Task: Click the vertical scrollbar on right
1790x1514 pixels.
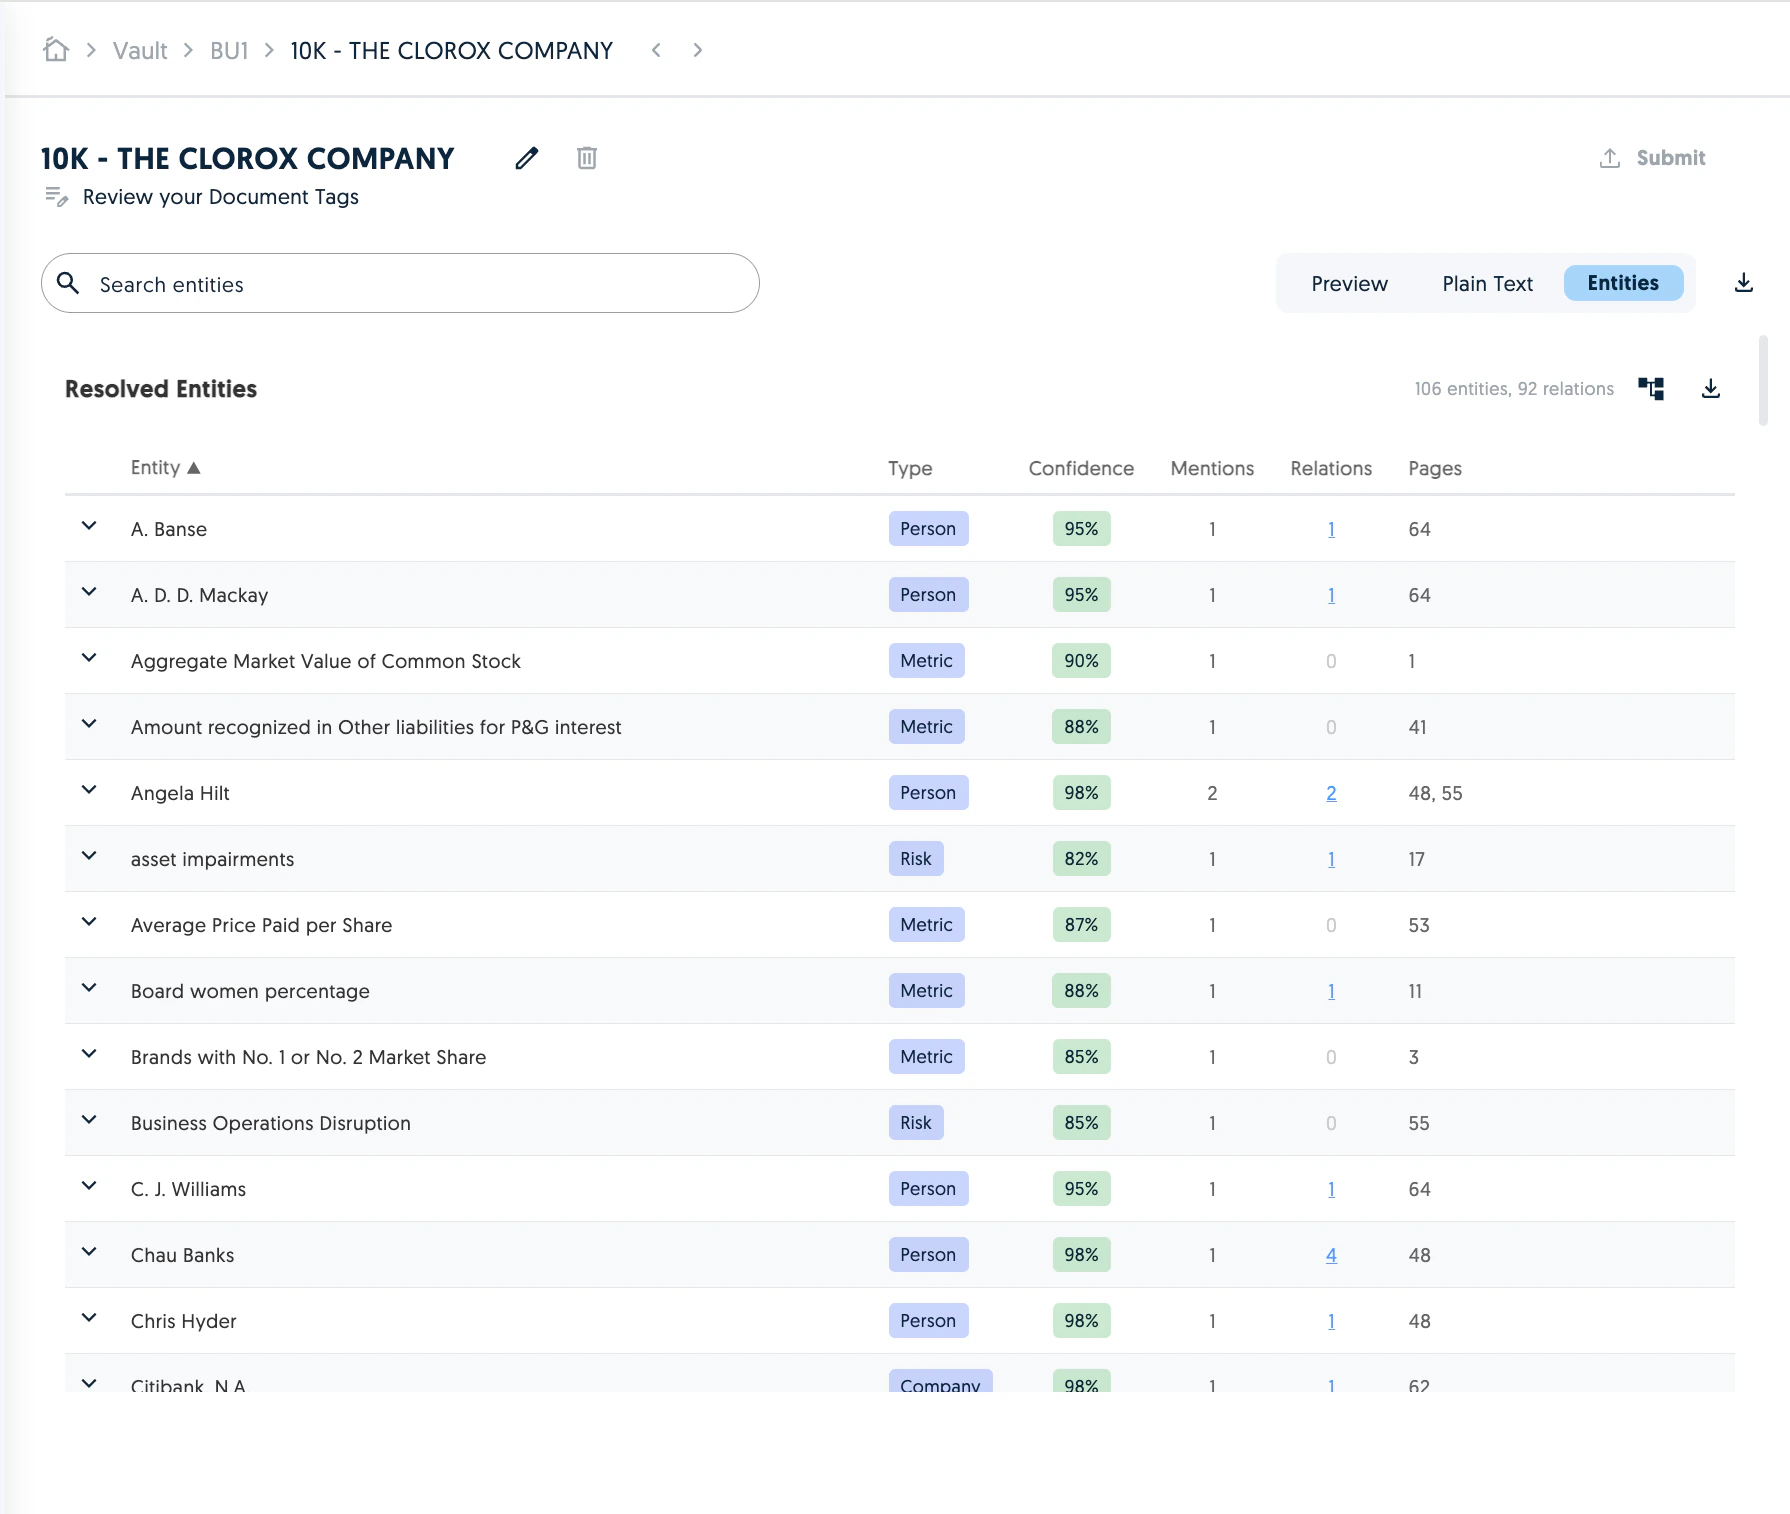Action: (1763, 381)
